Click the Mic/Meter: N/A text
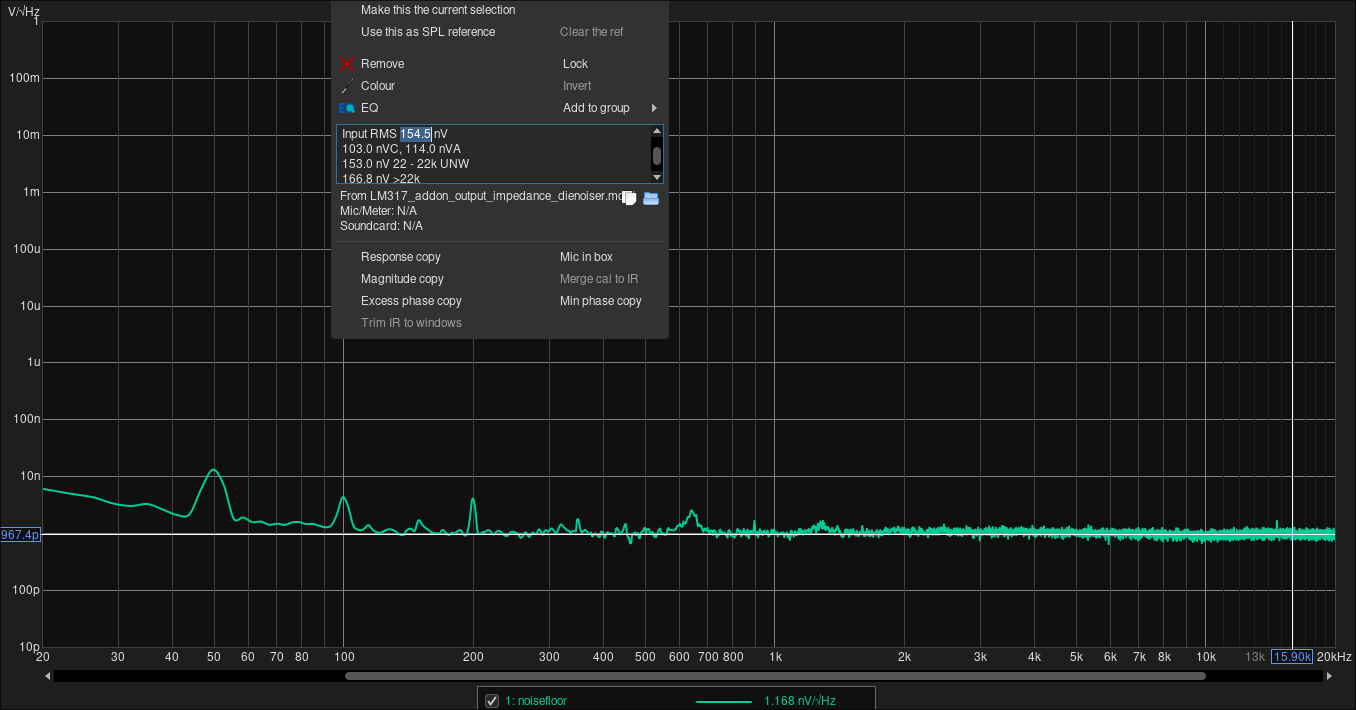The image size is (1356, 710). [379, 211]
